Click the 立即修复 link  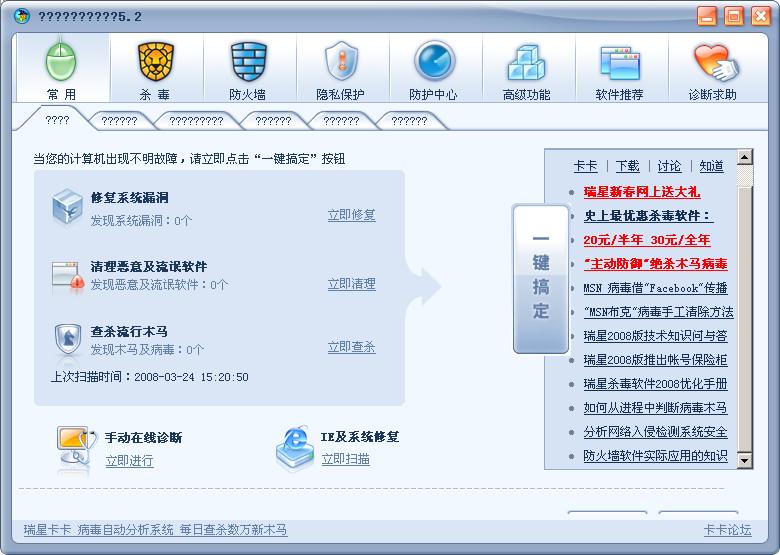pyautogui.click(x=352, y=215)
